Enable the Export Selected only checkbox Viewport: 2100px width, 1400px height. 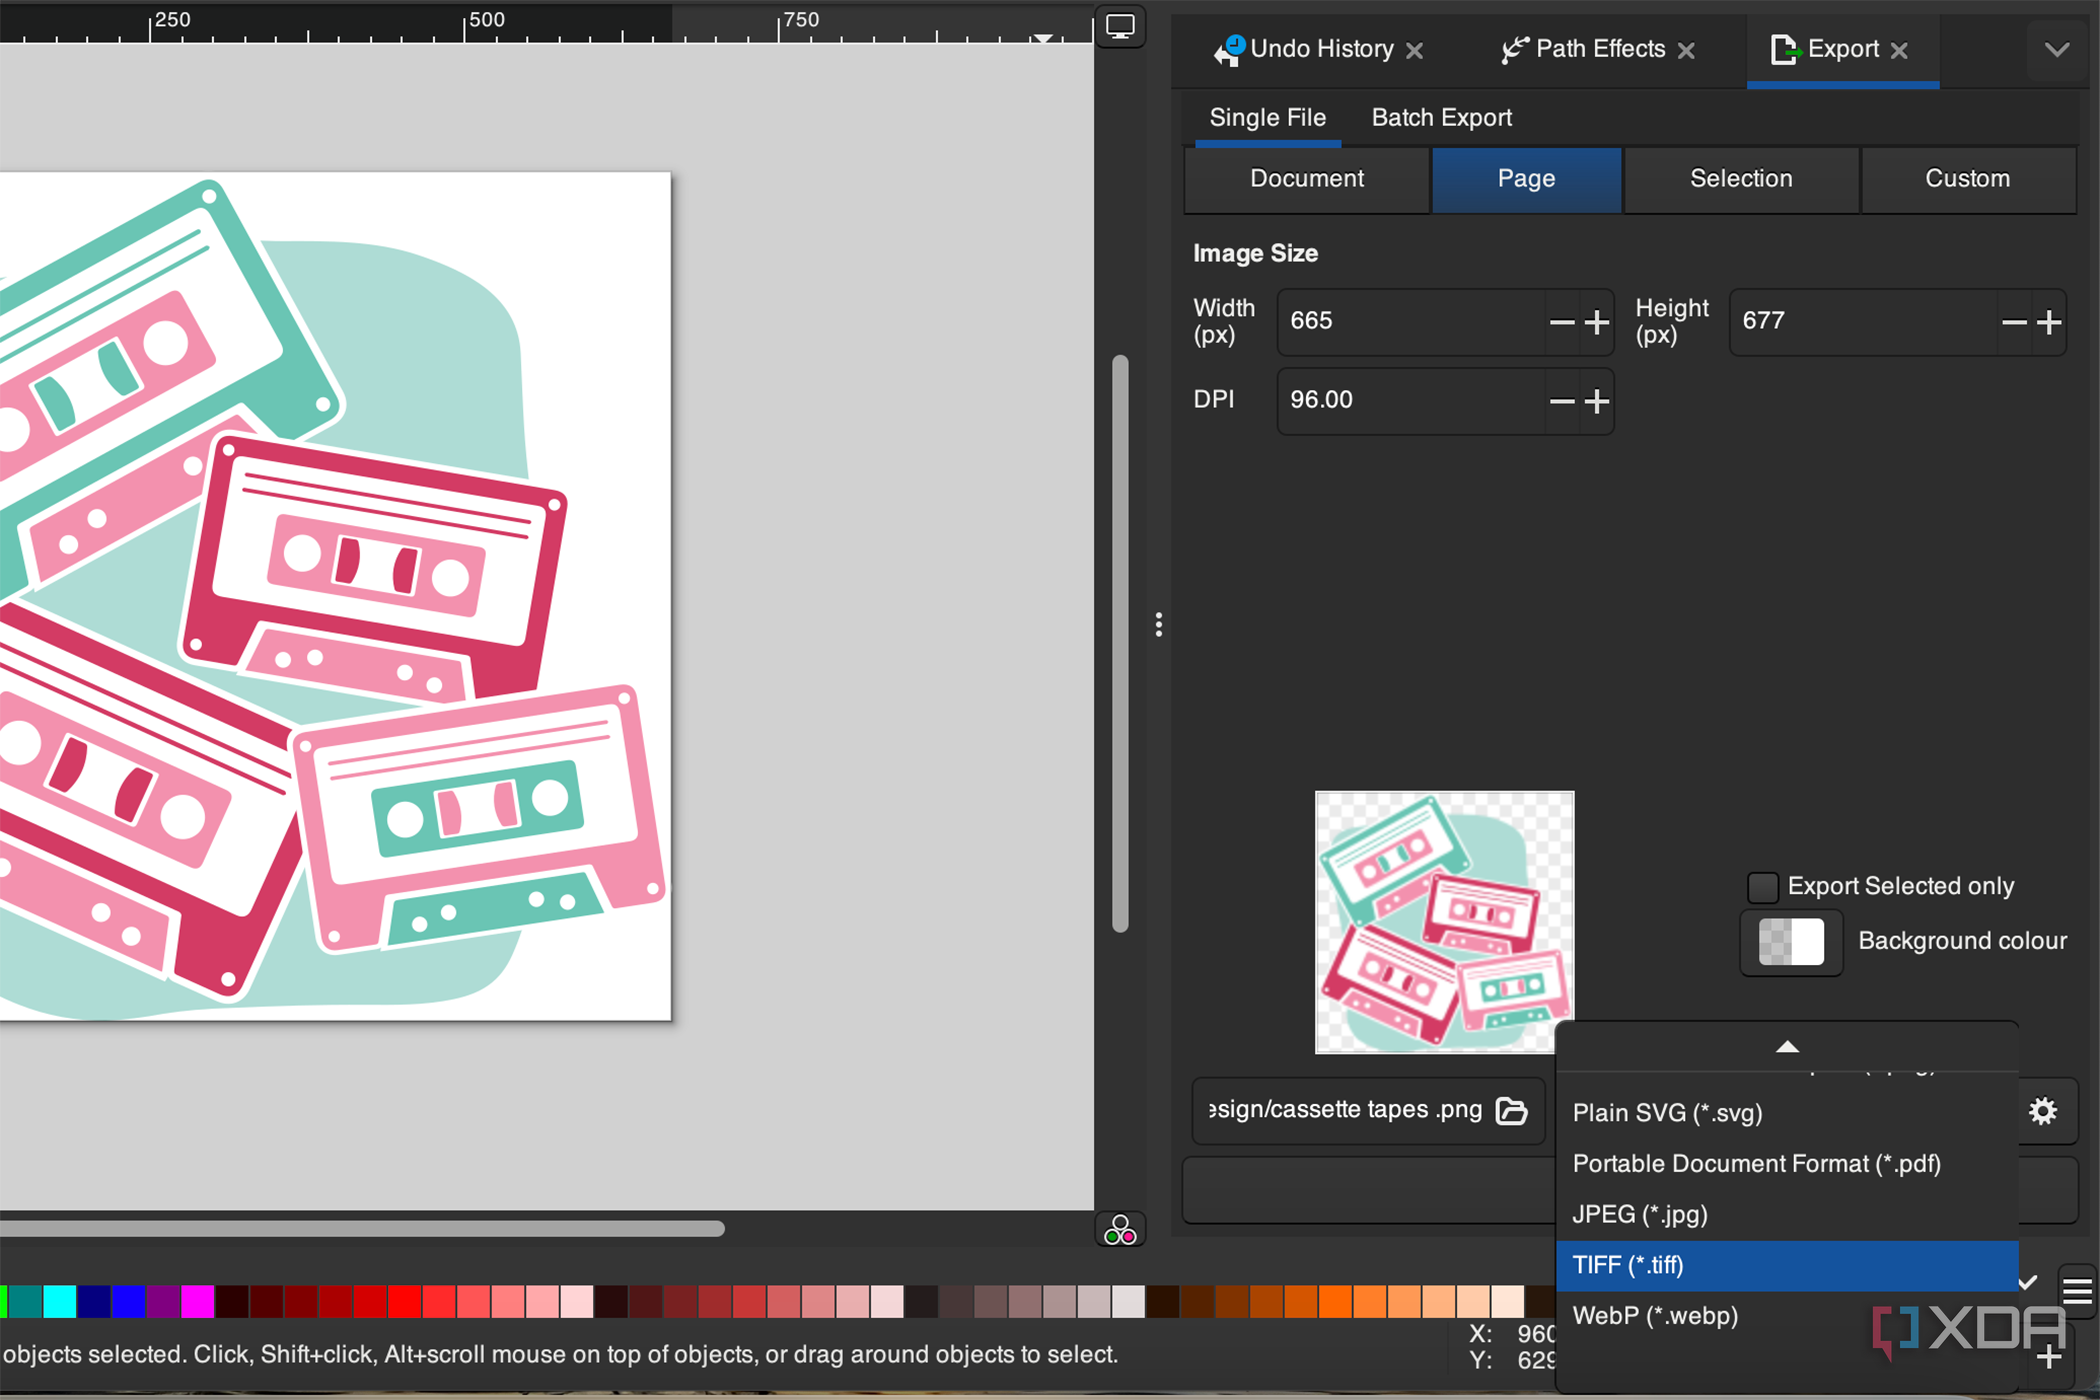click(1762, 887)
